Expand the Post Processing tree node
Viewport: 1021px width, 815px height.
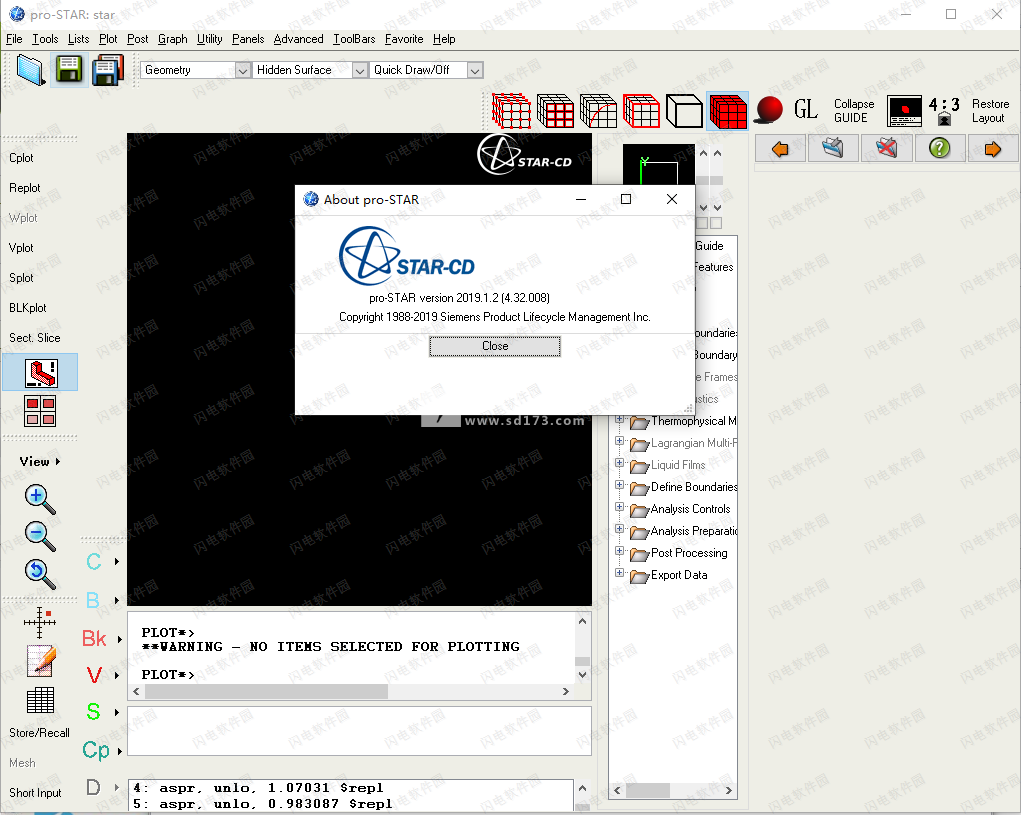pos(620,551)
